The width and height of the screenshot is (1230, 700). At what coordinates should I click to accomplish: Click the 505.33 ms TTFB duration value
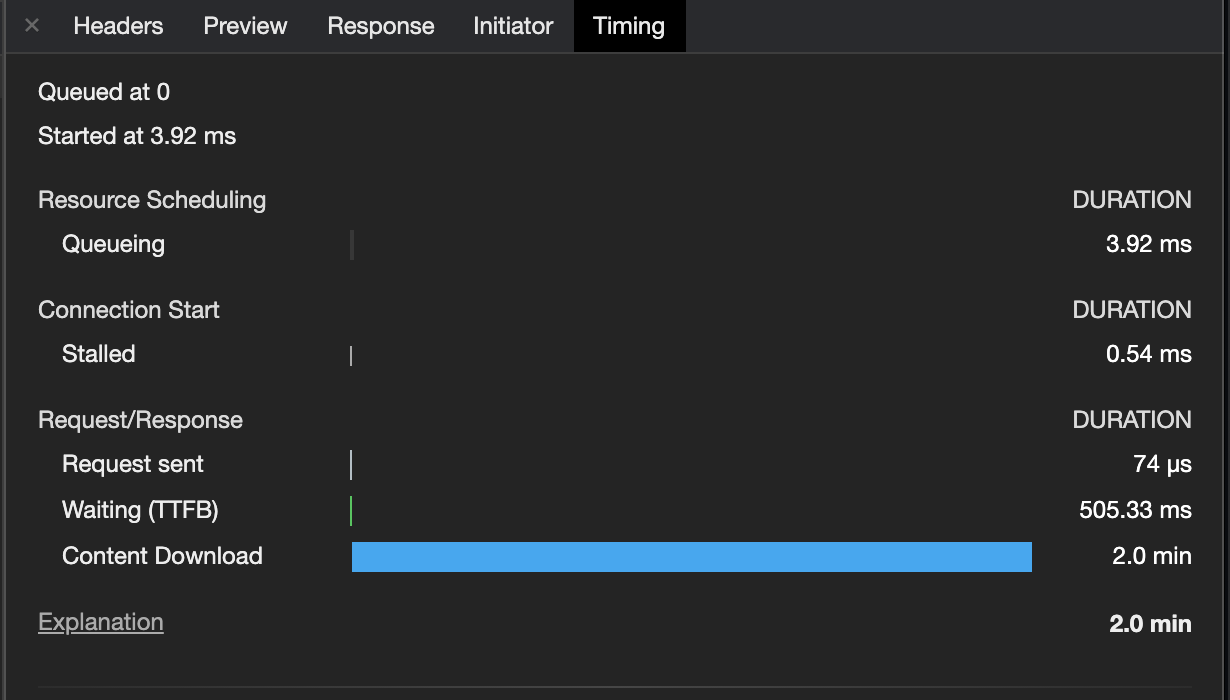coord(1134,510)
